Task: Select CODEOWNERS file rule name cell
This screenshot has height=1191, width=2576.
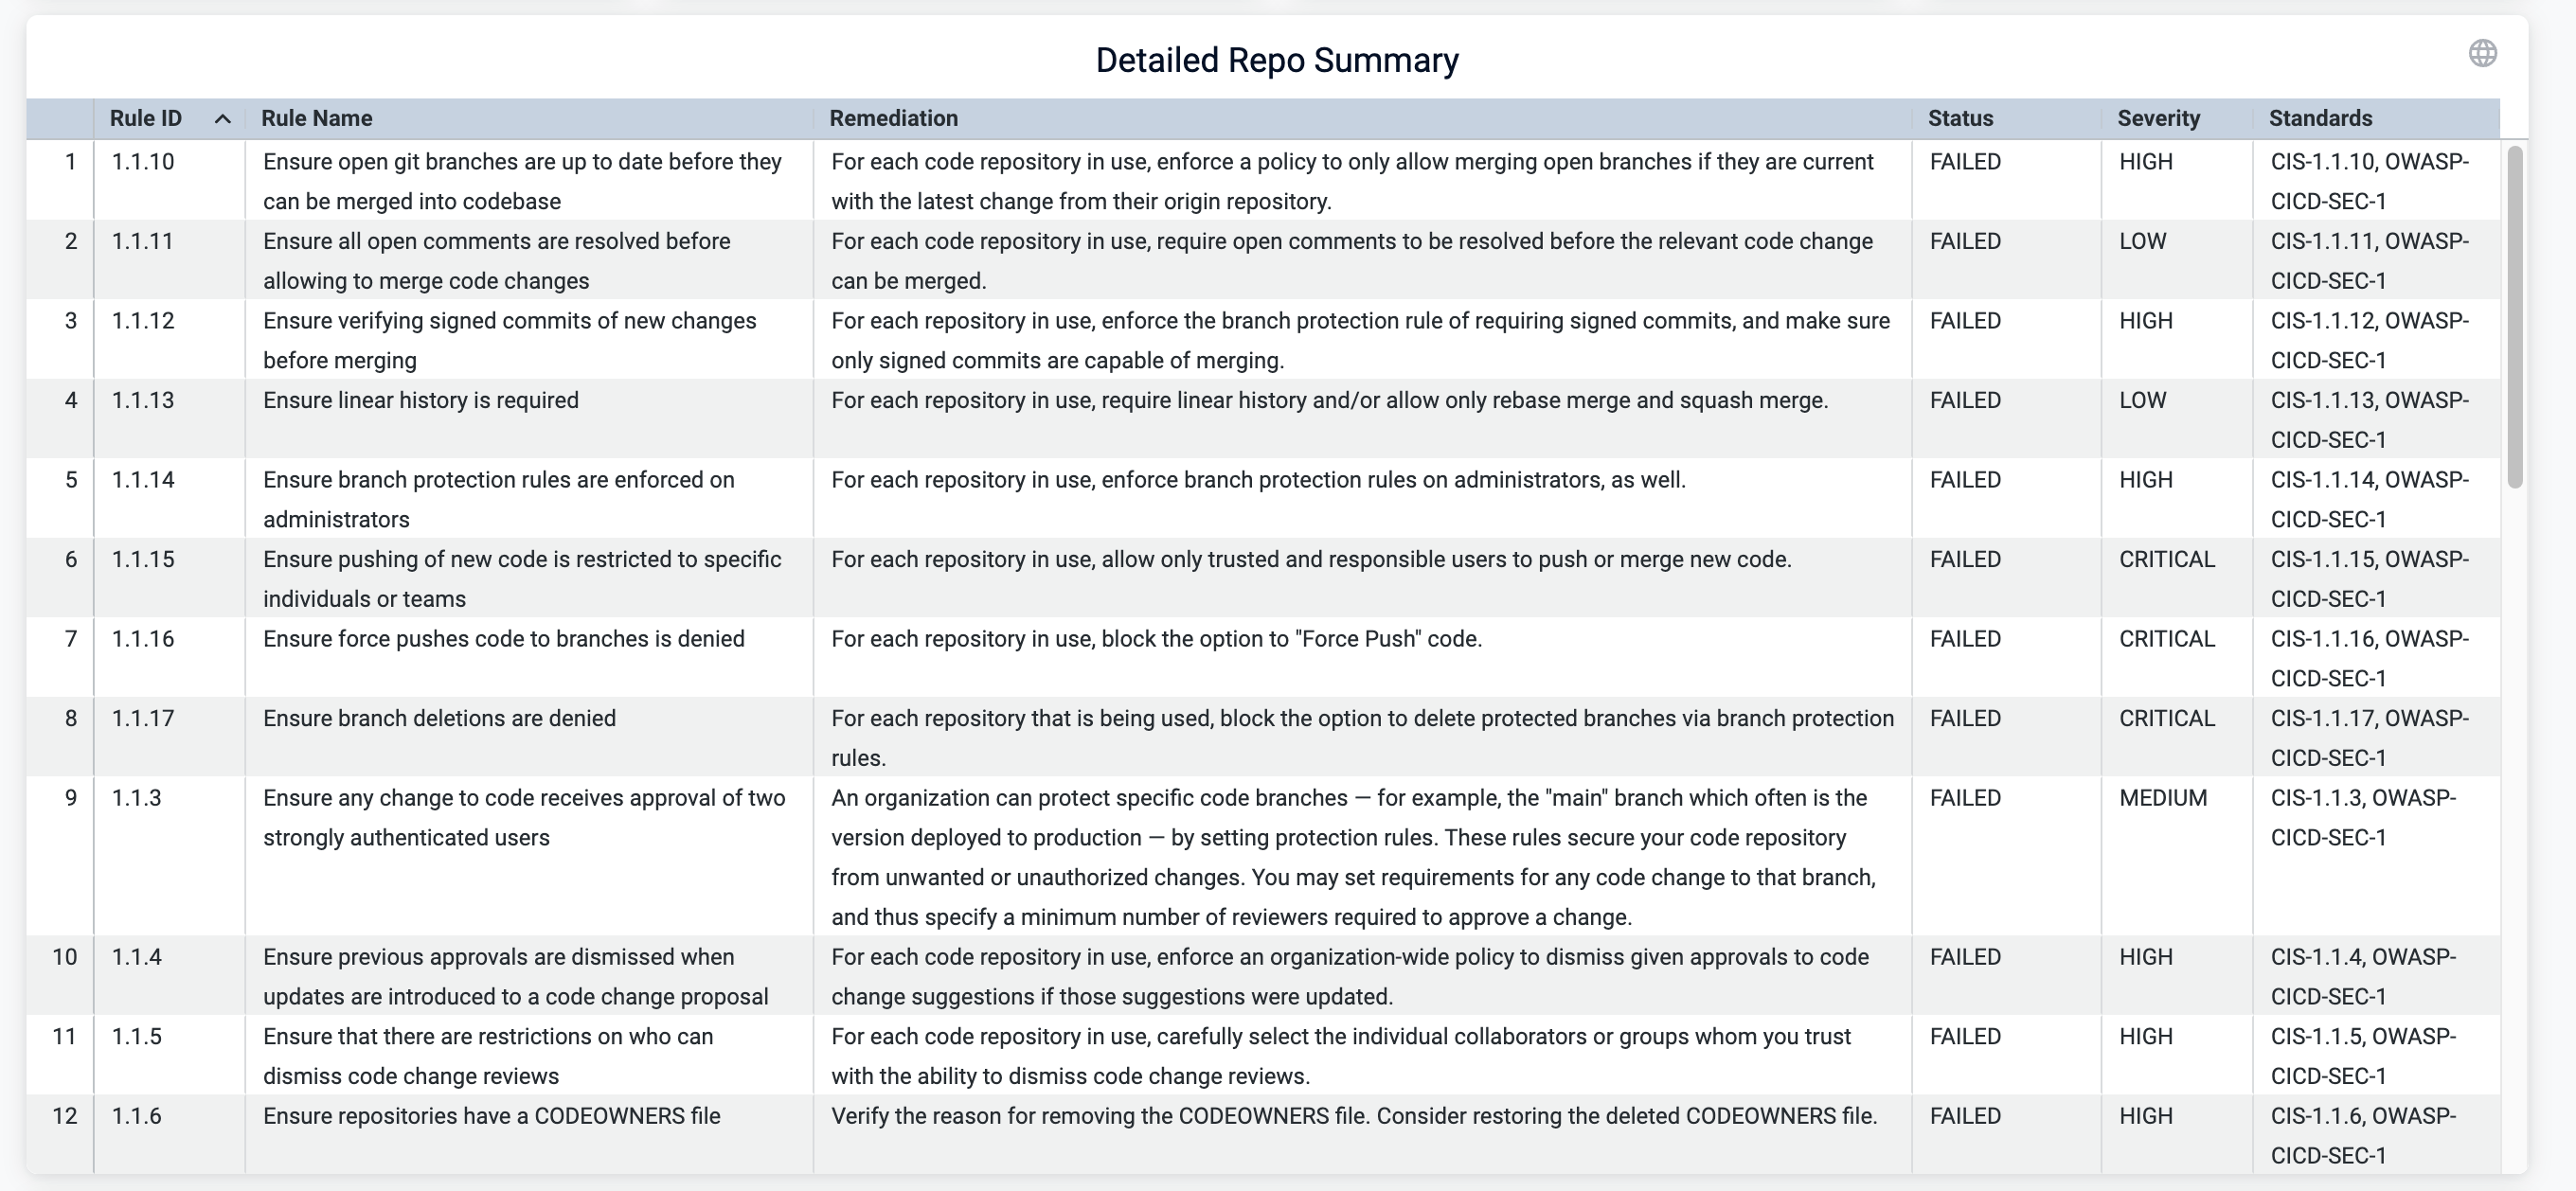Action: pos(491,1116)
